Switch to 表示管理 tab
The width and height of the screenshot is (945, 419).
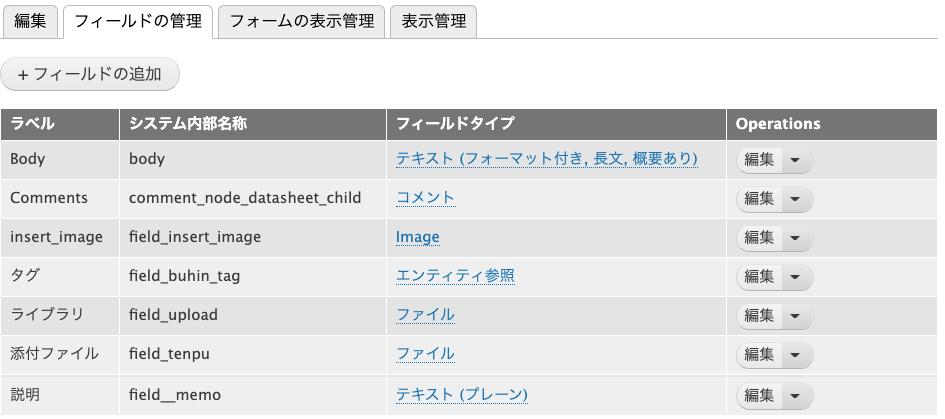click(x=433, y=21)
